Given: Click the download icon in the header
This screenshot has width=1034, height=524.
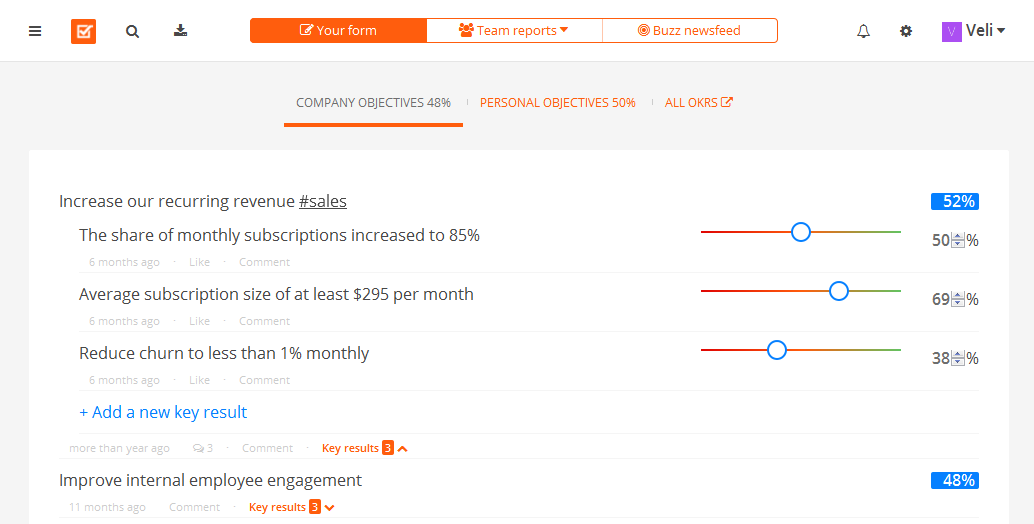Looking at the screenshot, I should pos(180,31).
